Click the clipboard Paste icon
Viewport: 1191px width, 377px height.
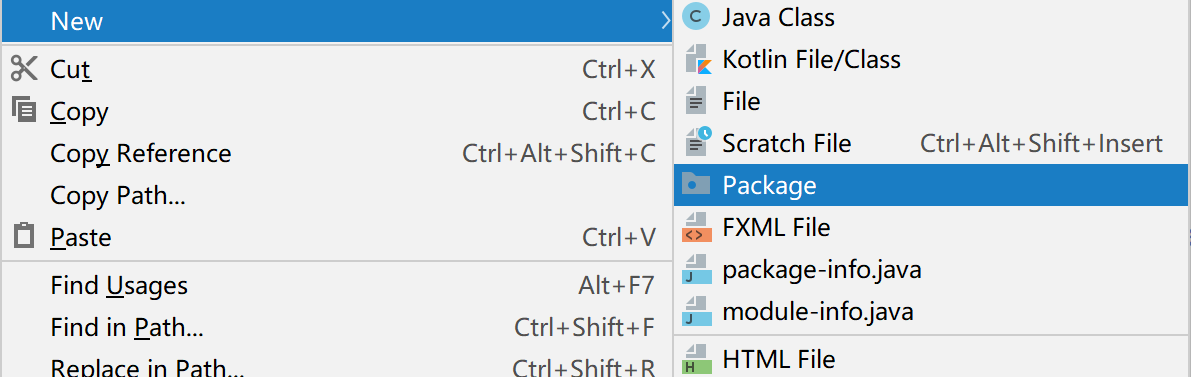click(24, 236)
